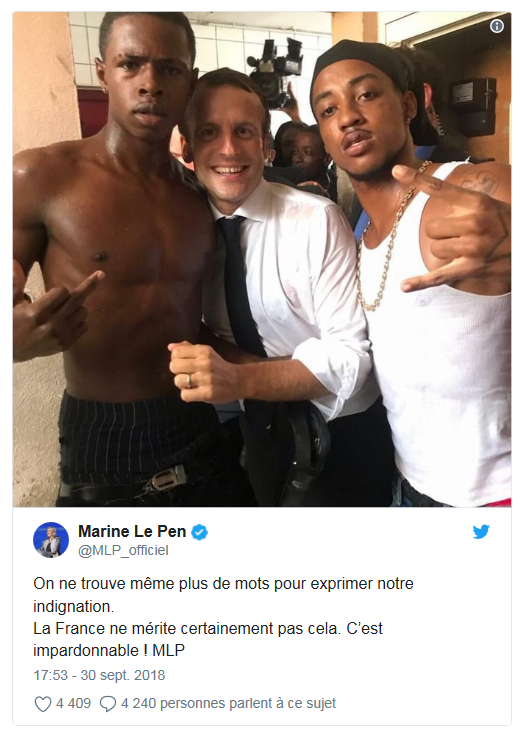The width and height of the screenshot is (522, 738).
Task: Click the reply speech bubble icon
Action: tap(108, 704)
